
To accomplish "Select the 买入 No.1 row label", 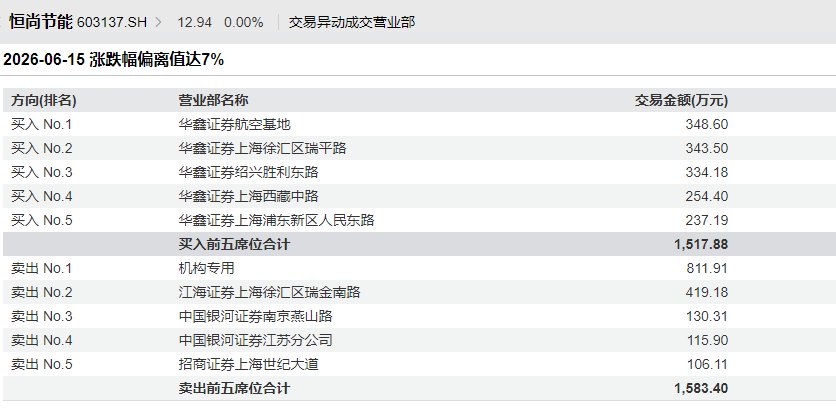I will click(42, 124).
